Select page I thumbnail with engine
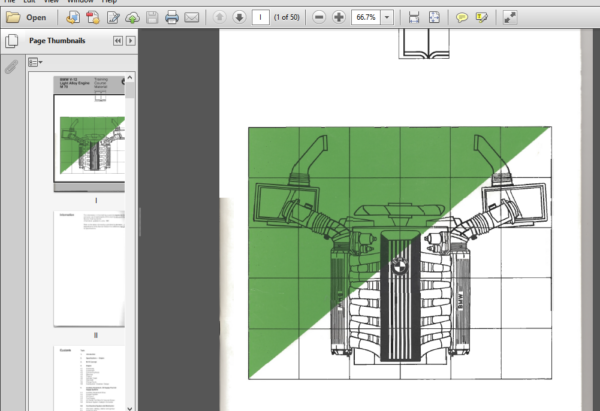 coord(89,134)
